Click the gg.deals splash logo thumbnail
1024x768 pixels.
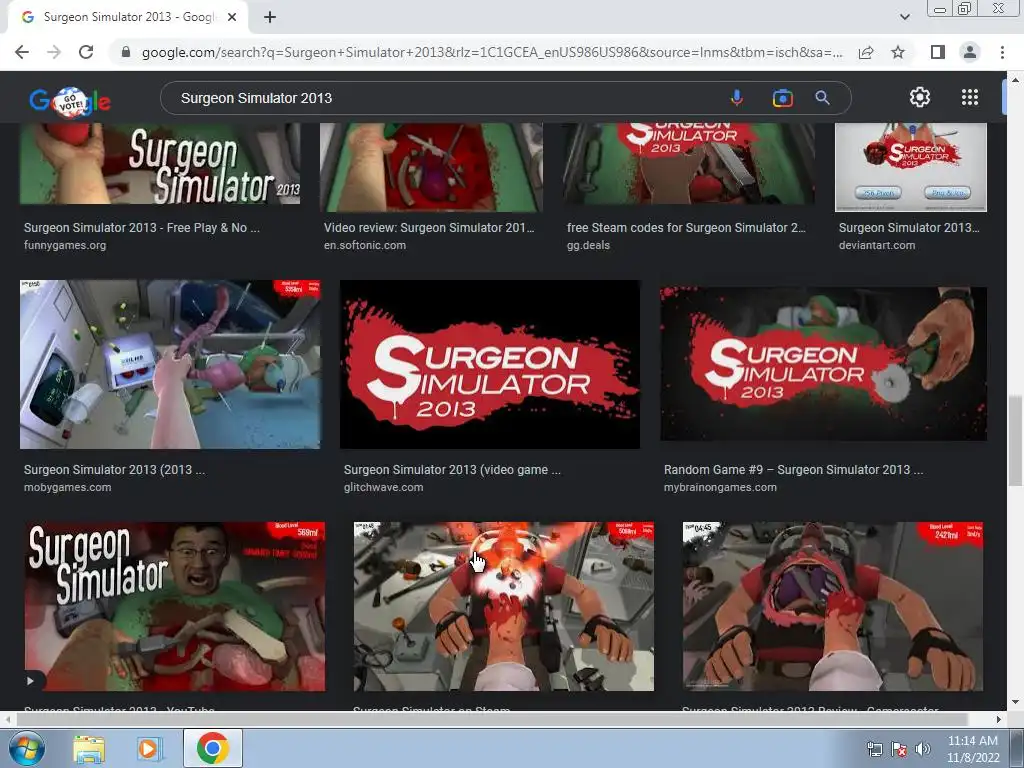(x=688, y=163)
